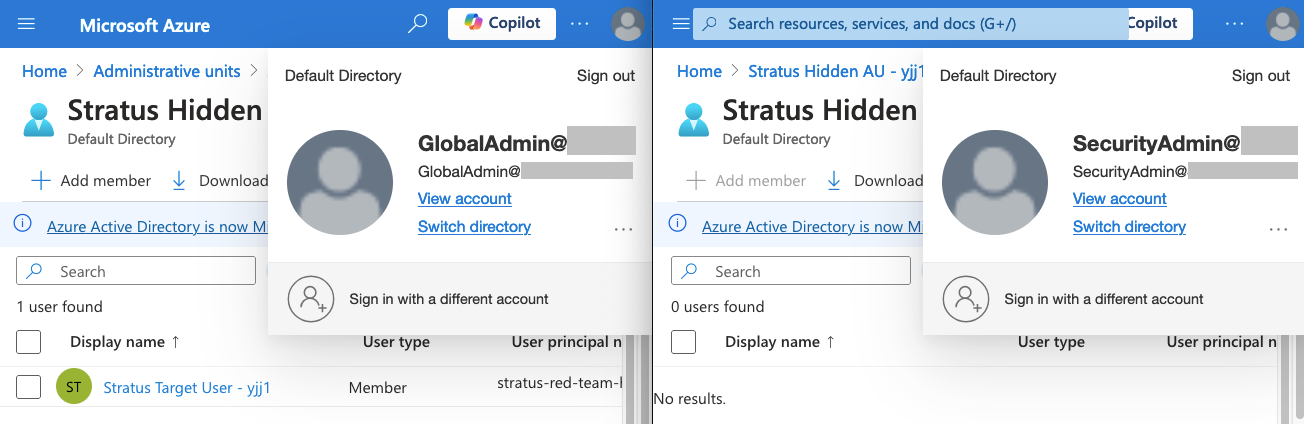
Task: Click View account under GlobalAdmin
Action: [x=465, y=199]
